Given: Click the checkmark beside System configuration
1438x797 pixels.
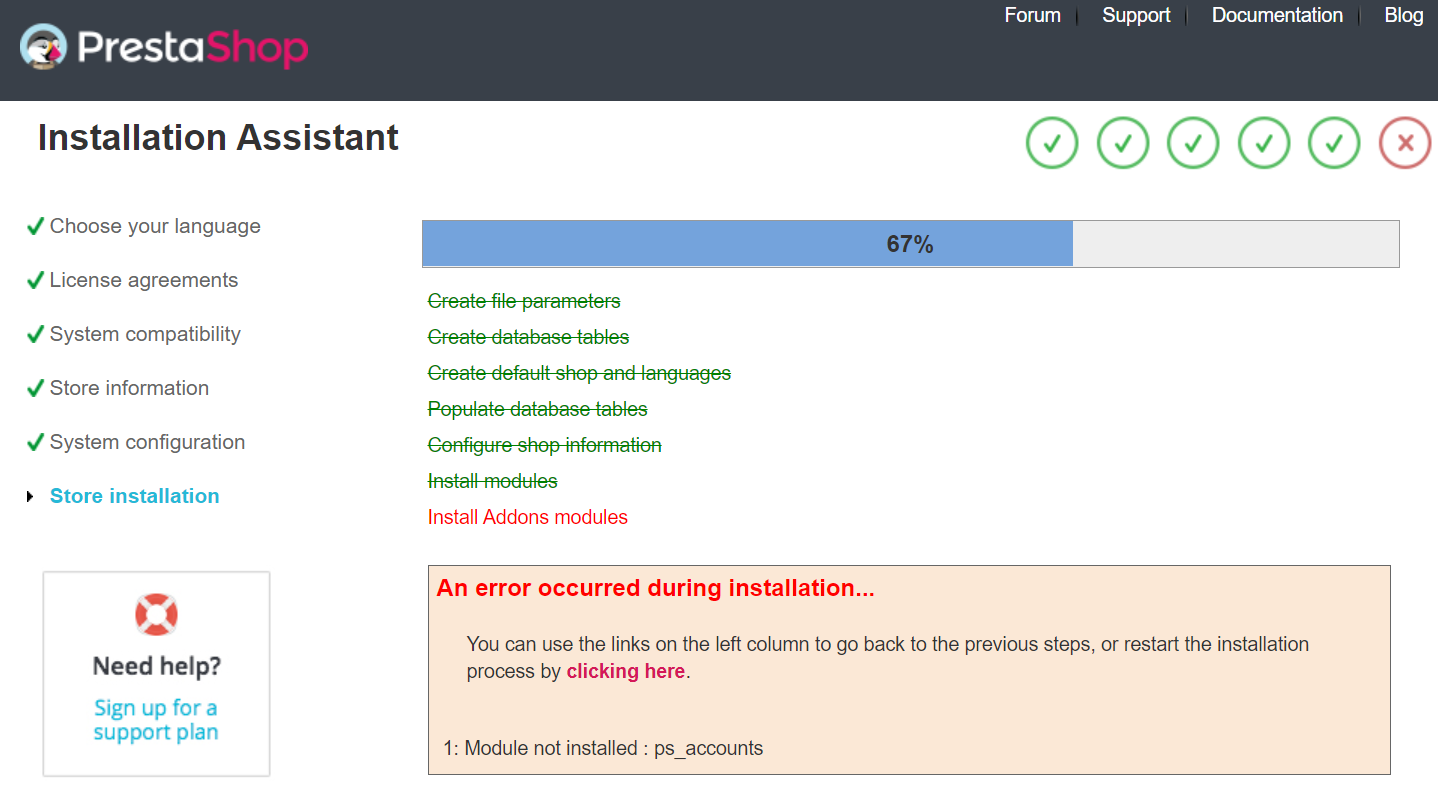Looking at the screenshot, I should click(x=34, y=441).
